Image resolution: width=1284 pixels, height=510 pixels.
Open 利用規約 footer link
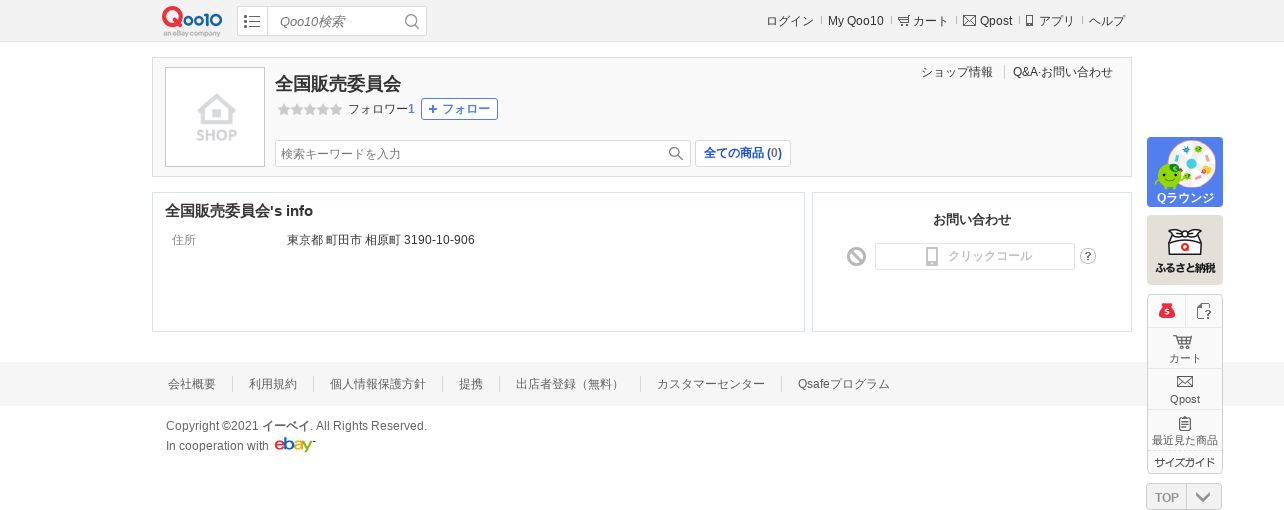[273, 384]
